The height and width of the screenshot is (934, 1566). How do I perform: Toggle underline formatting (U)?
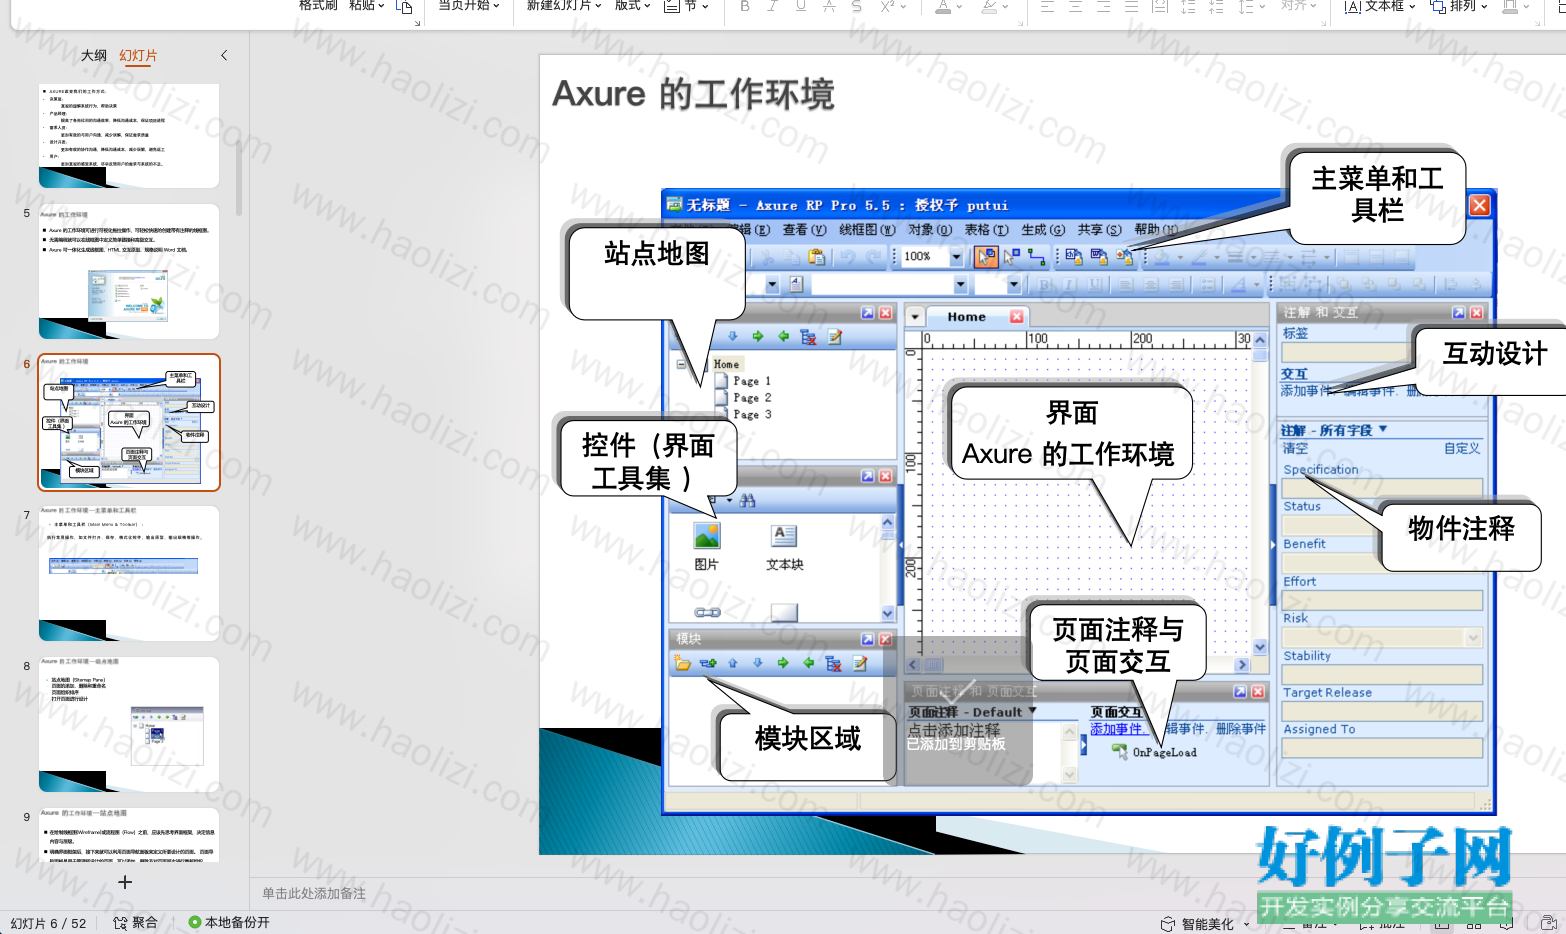(801, 6)
